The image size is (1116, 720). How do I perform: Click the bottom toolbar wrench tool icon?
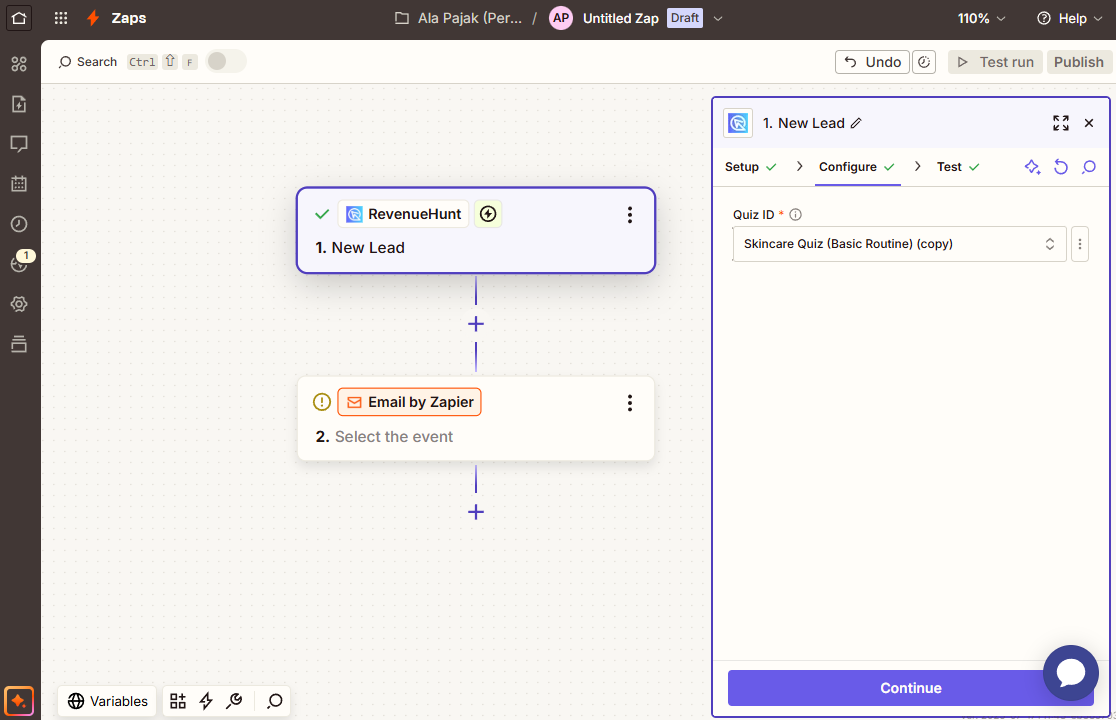click(234, 702)
